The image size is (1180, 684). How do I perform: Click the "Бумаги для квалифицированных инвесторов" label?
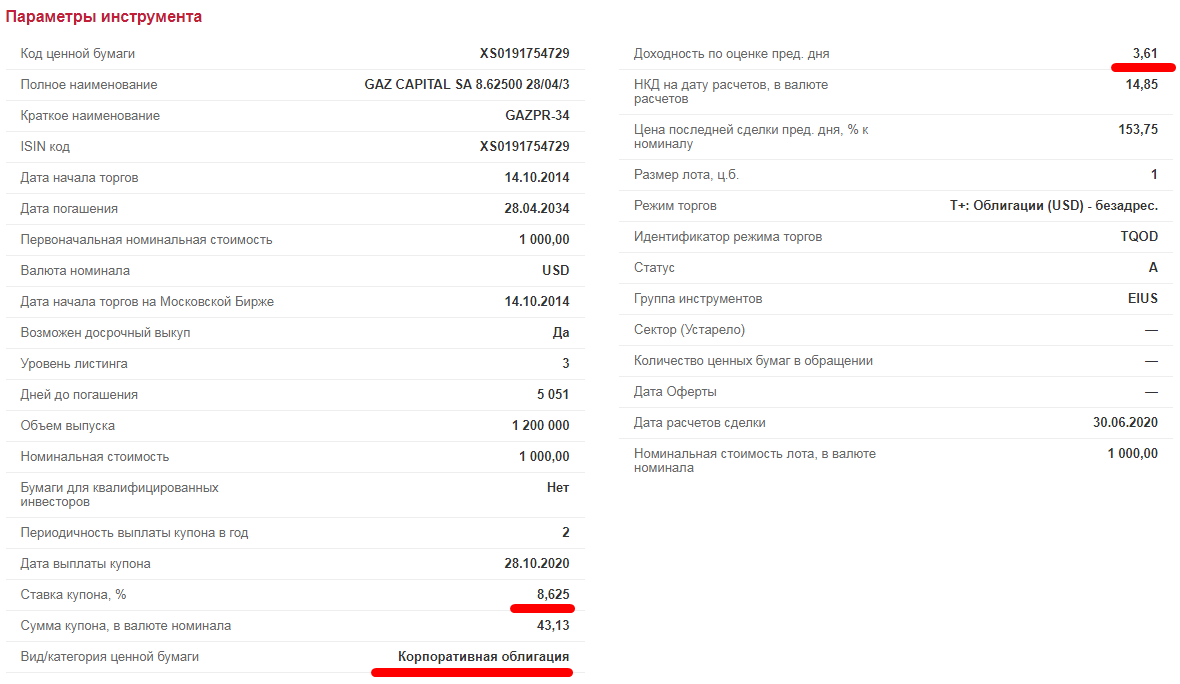tap(119, 494)
